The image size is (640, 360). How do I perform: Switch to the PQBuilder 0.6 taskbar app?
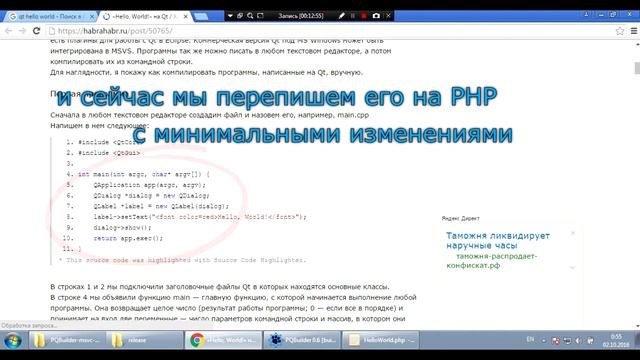pos(302,340)
